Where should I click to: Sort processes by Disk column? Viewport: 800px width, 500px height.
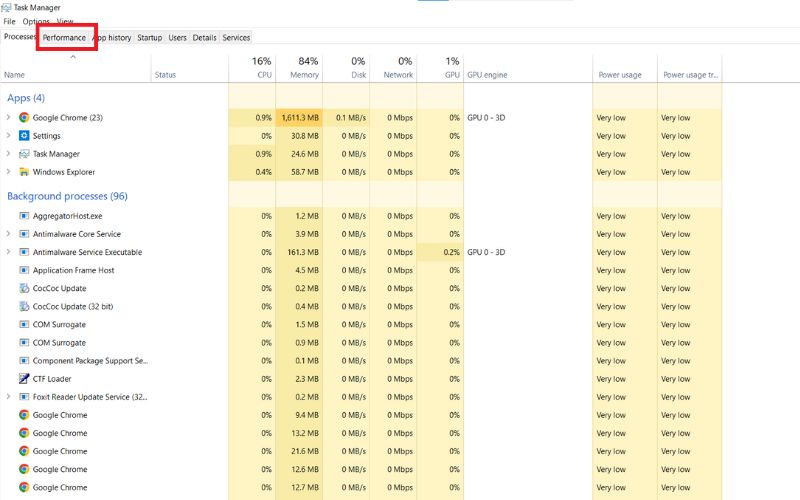point(346,67)
